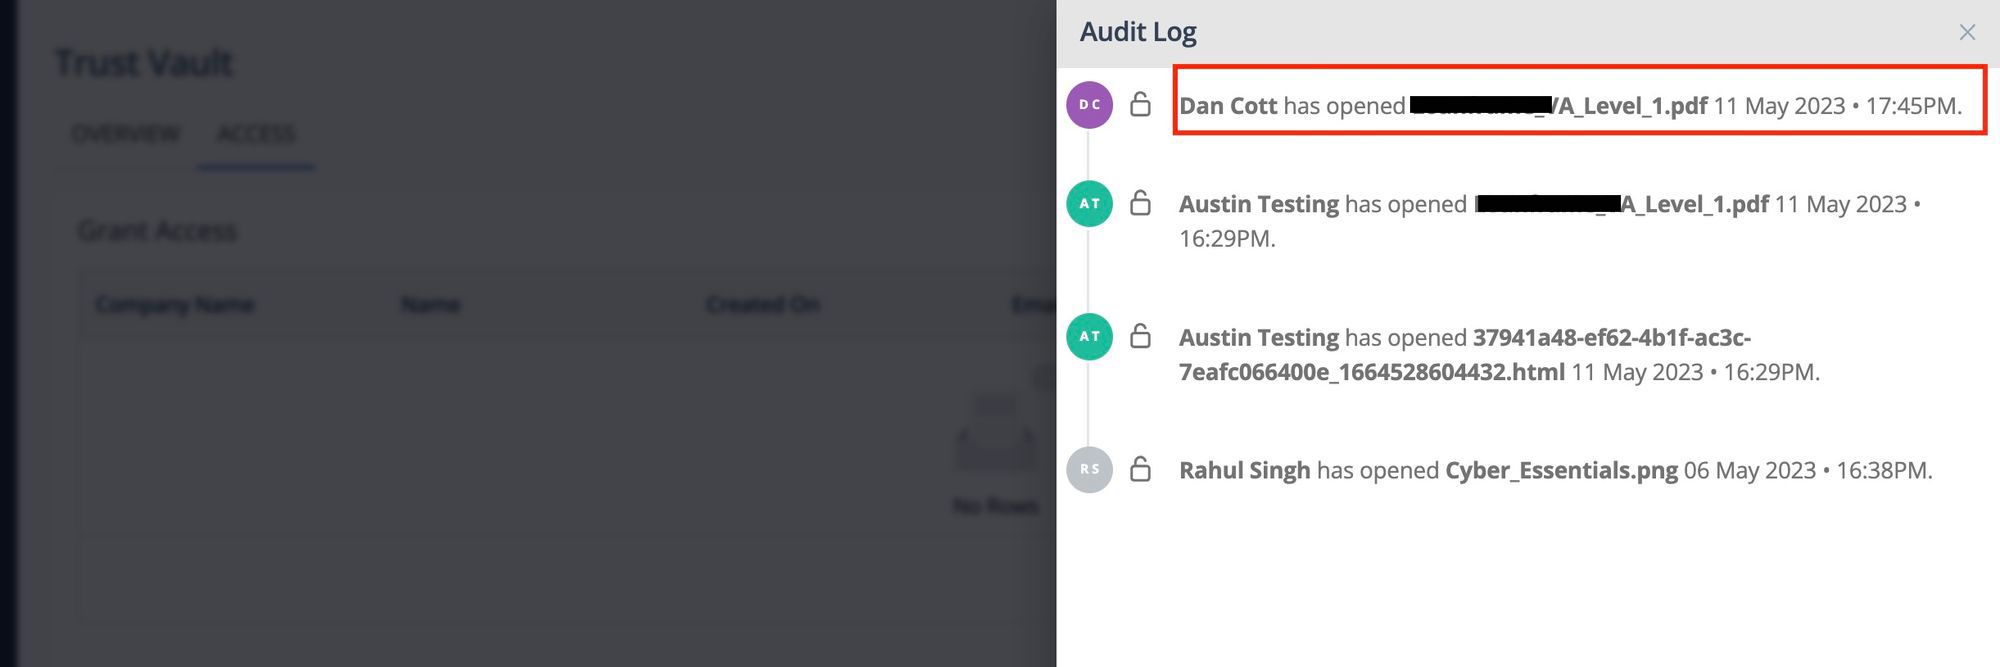Screen dimensions: 2000x667
Task: Click the unlock icon on Rahul Singh's entry
Action: 1140,468
